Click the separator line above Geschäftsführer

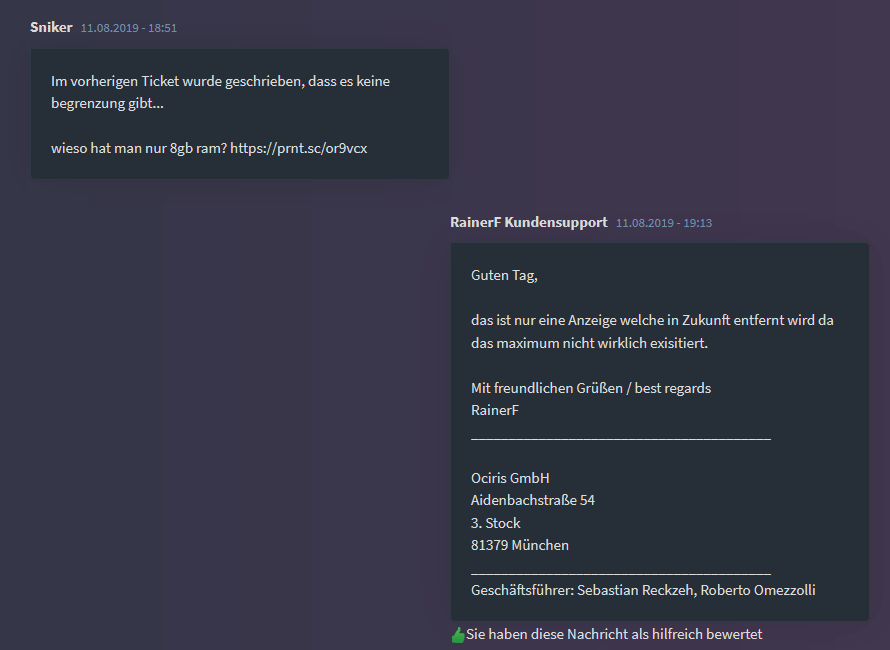point(620,570)
